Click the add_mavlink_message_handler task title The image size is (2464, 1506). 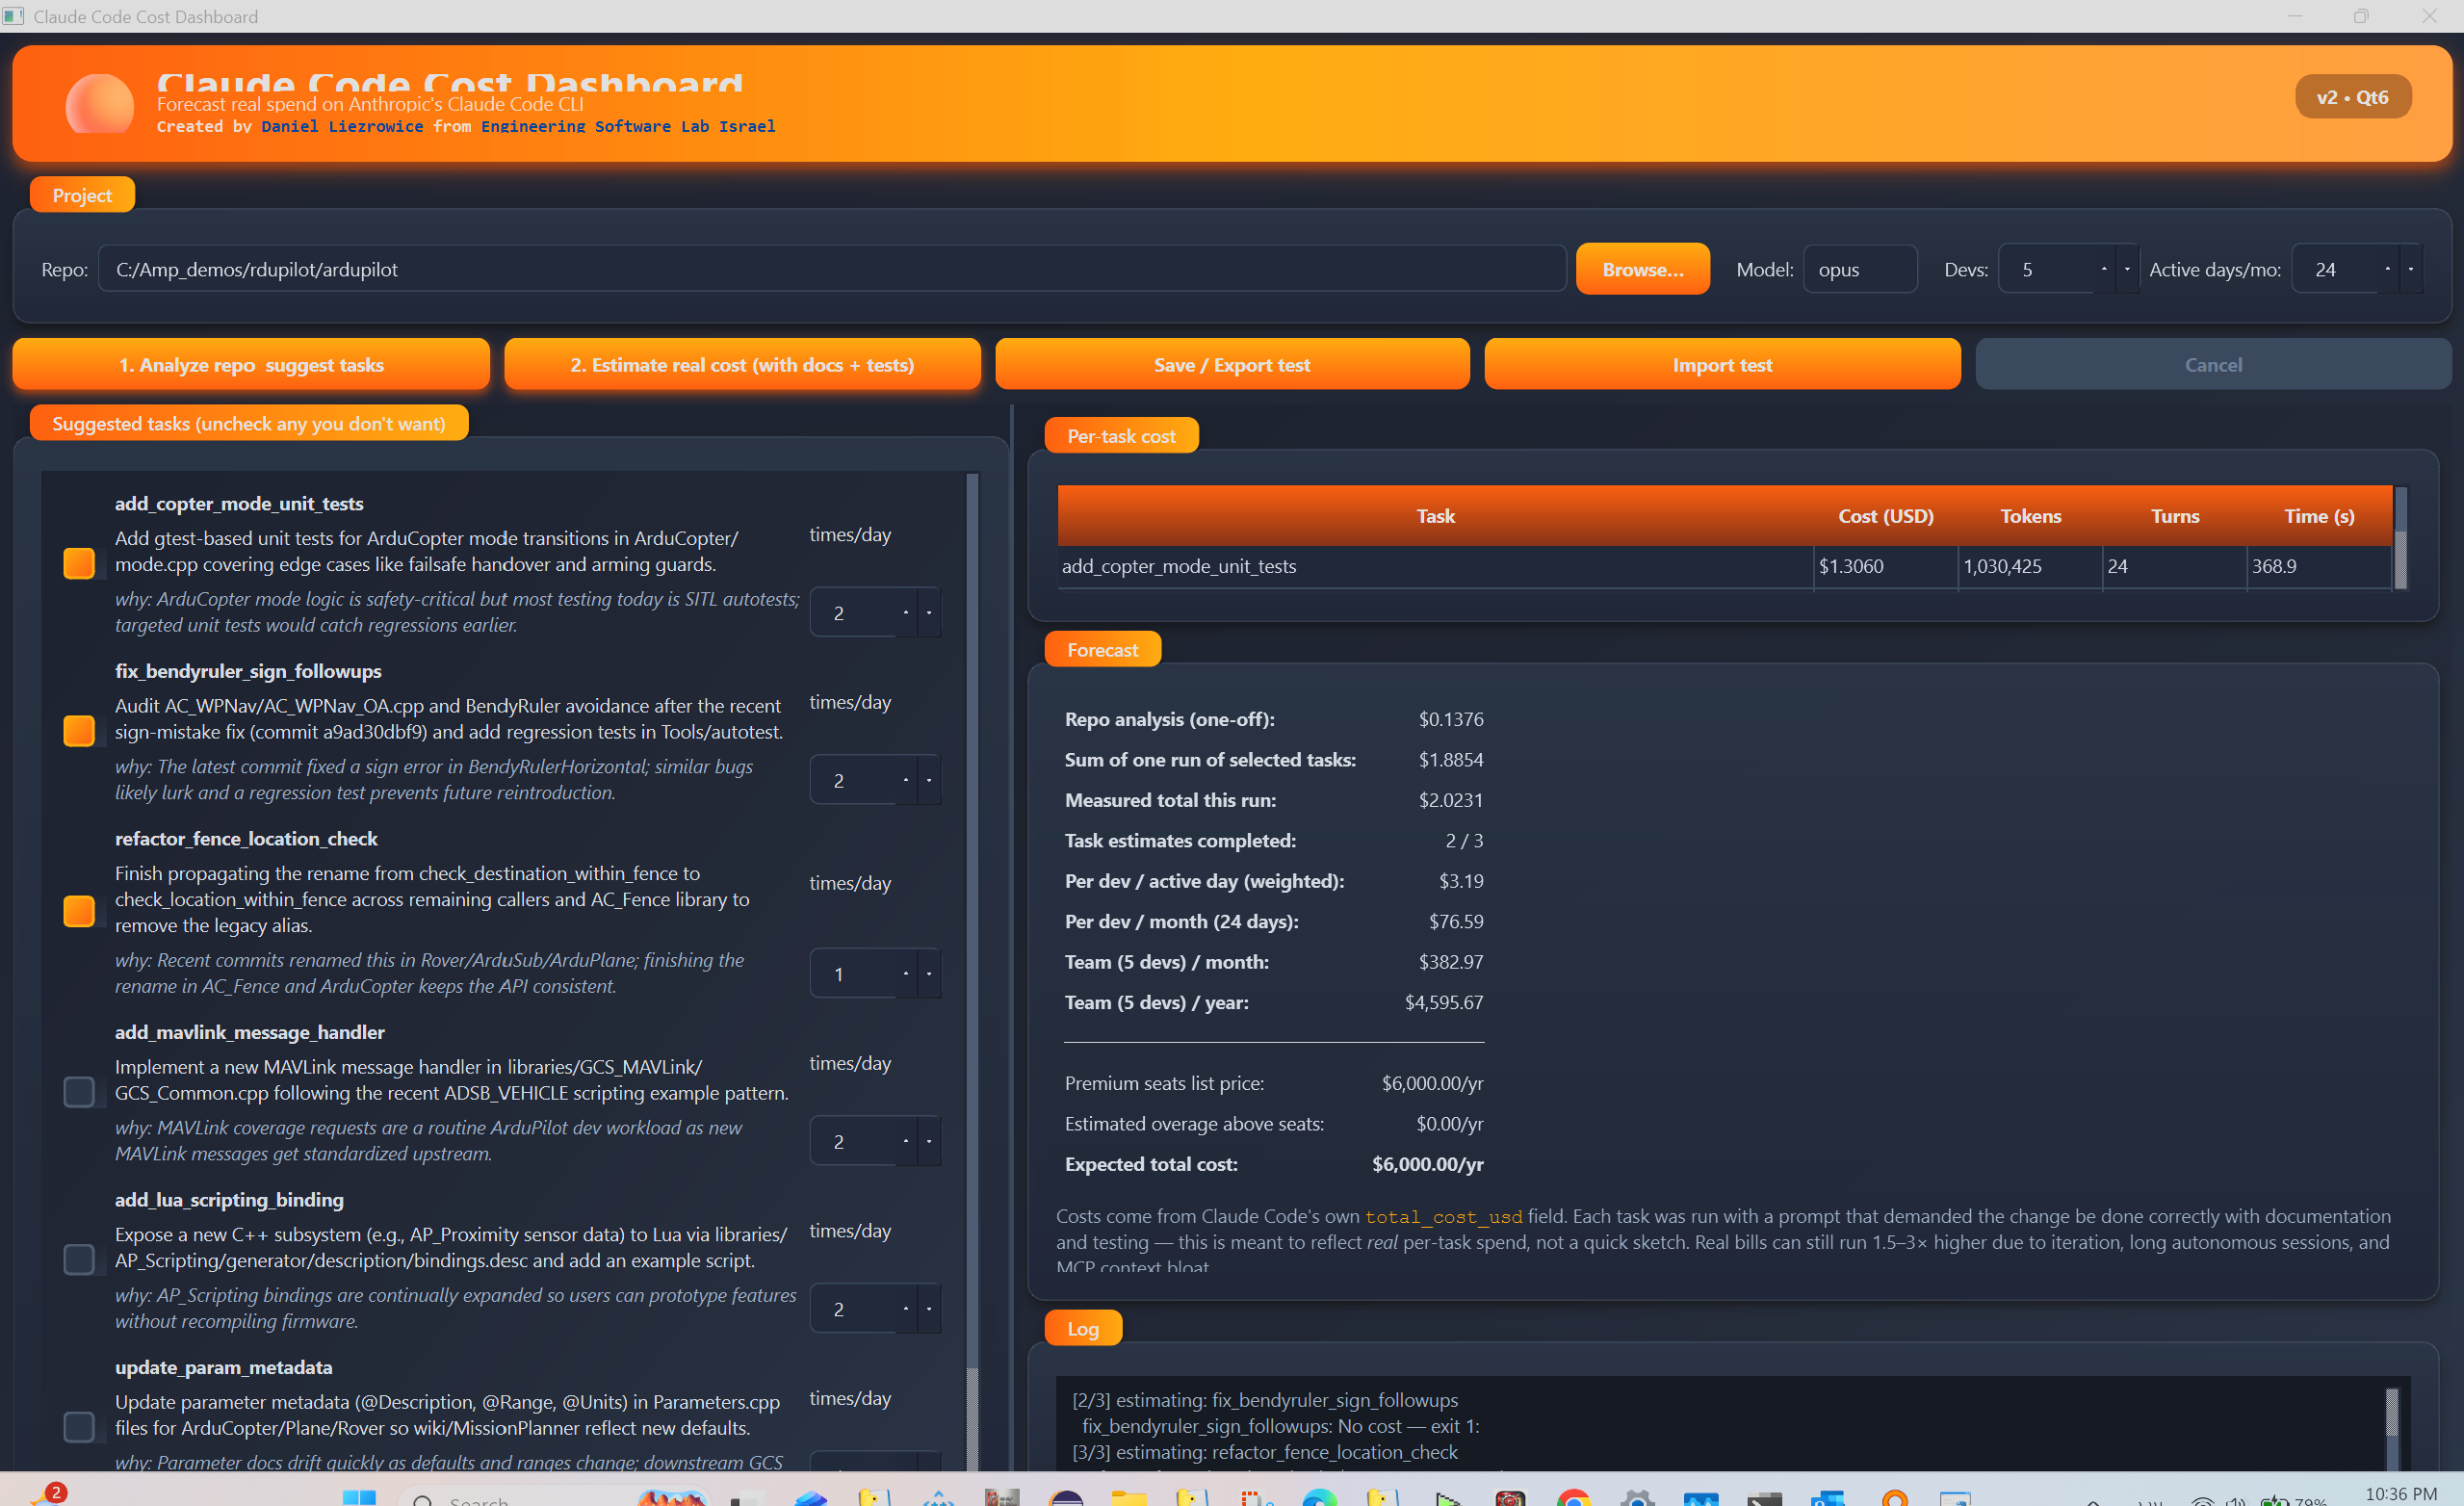pos(249,1032)
